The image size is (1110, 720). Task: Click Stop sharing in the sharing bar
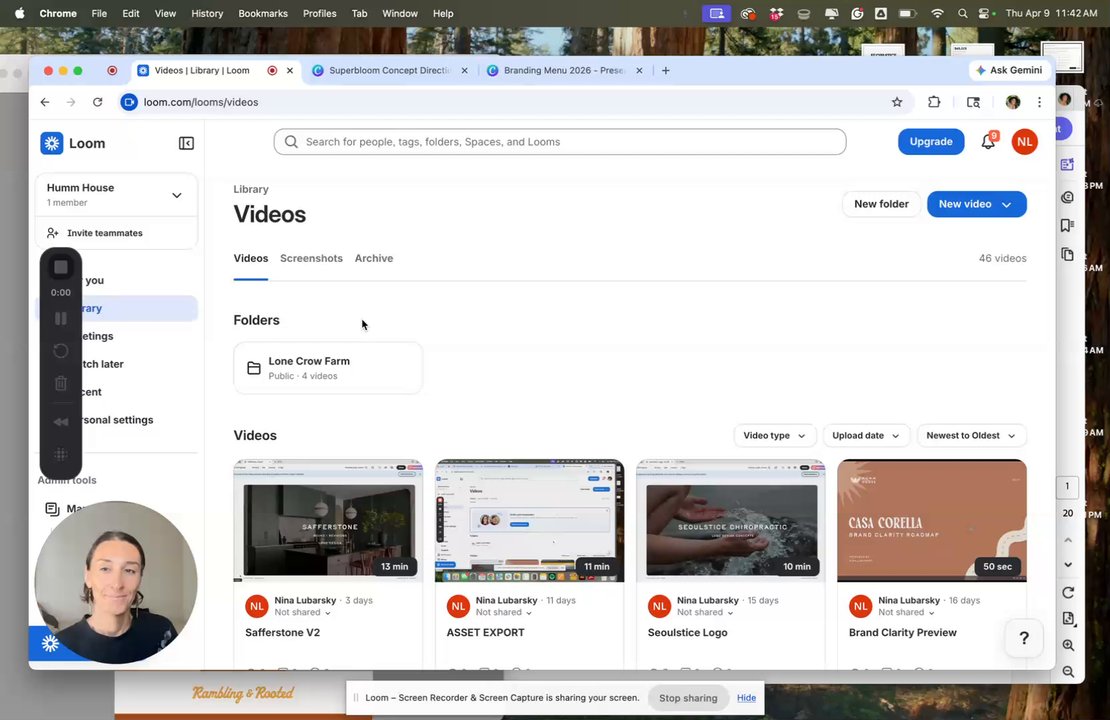[x=688, y=698]
